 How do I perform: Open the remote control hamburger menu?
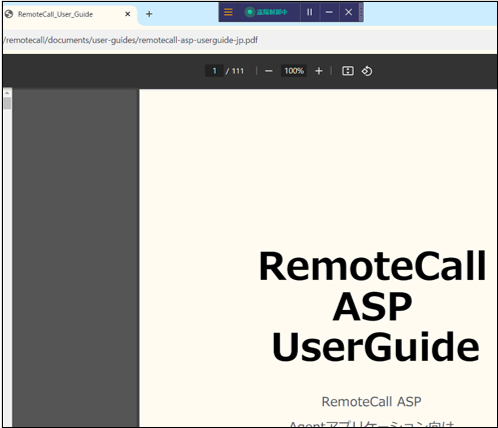tap(228, 12)
